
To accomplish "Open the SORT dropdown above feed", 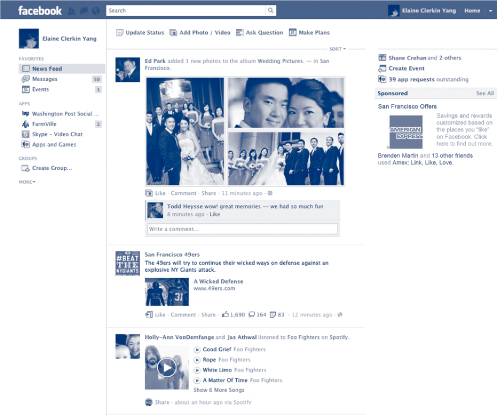I will tap(338, 49).
